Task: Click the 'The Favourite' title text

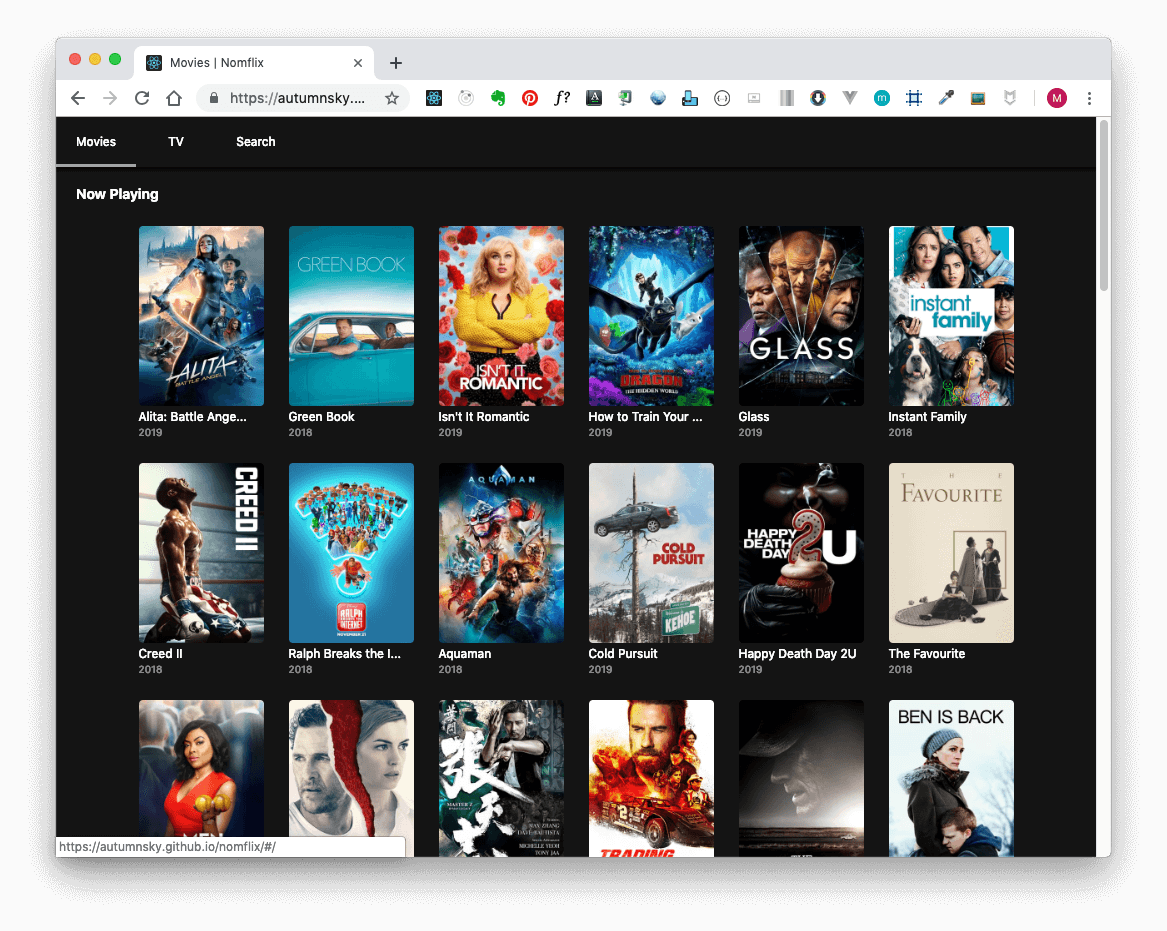Action: click(927, 653)
